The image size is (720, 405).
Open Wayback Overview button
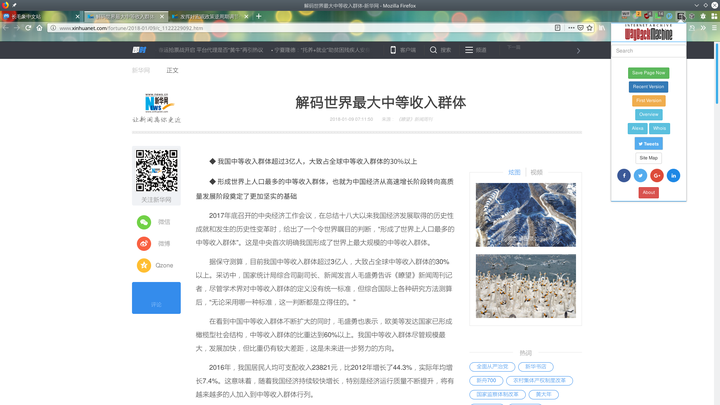(648, 114)
